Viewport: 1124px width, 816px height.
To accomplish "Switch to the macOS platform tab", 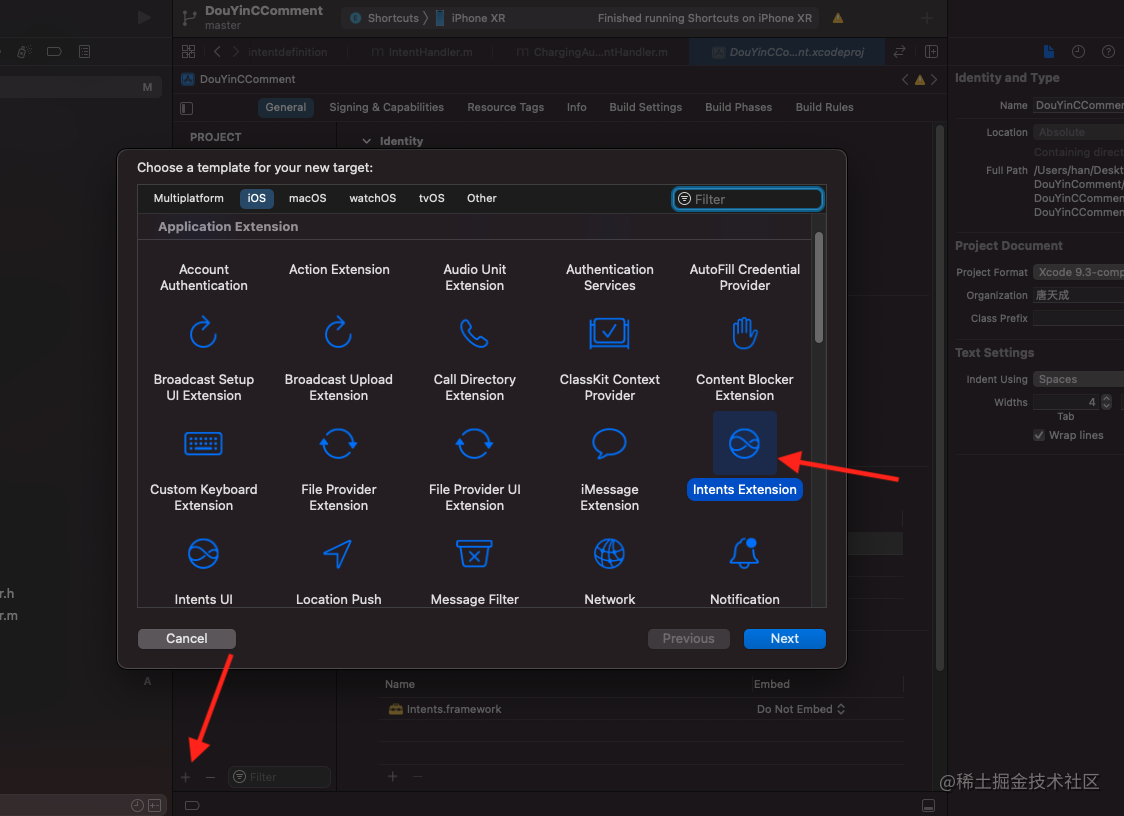I will pyautogui.click(x=308, y=198).
